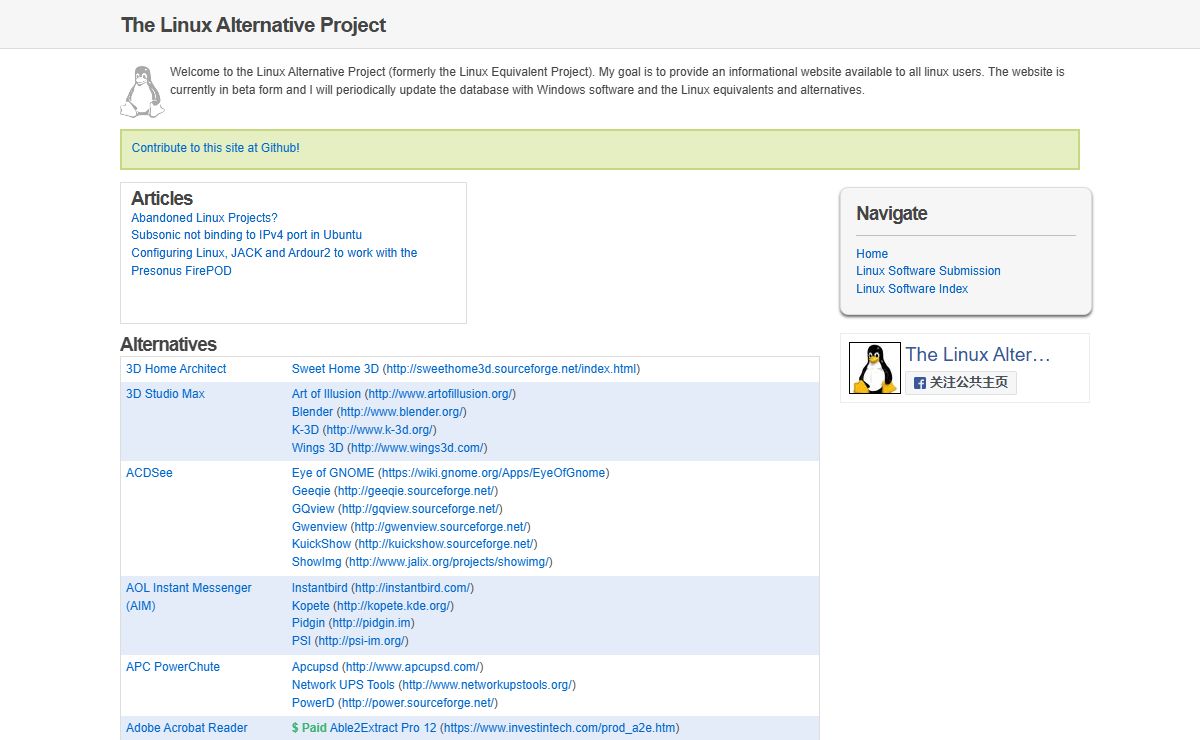Open Able2Extract Pro 12 link

tap(383, 728)
